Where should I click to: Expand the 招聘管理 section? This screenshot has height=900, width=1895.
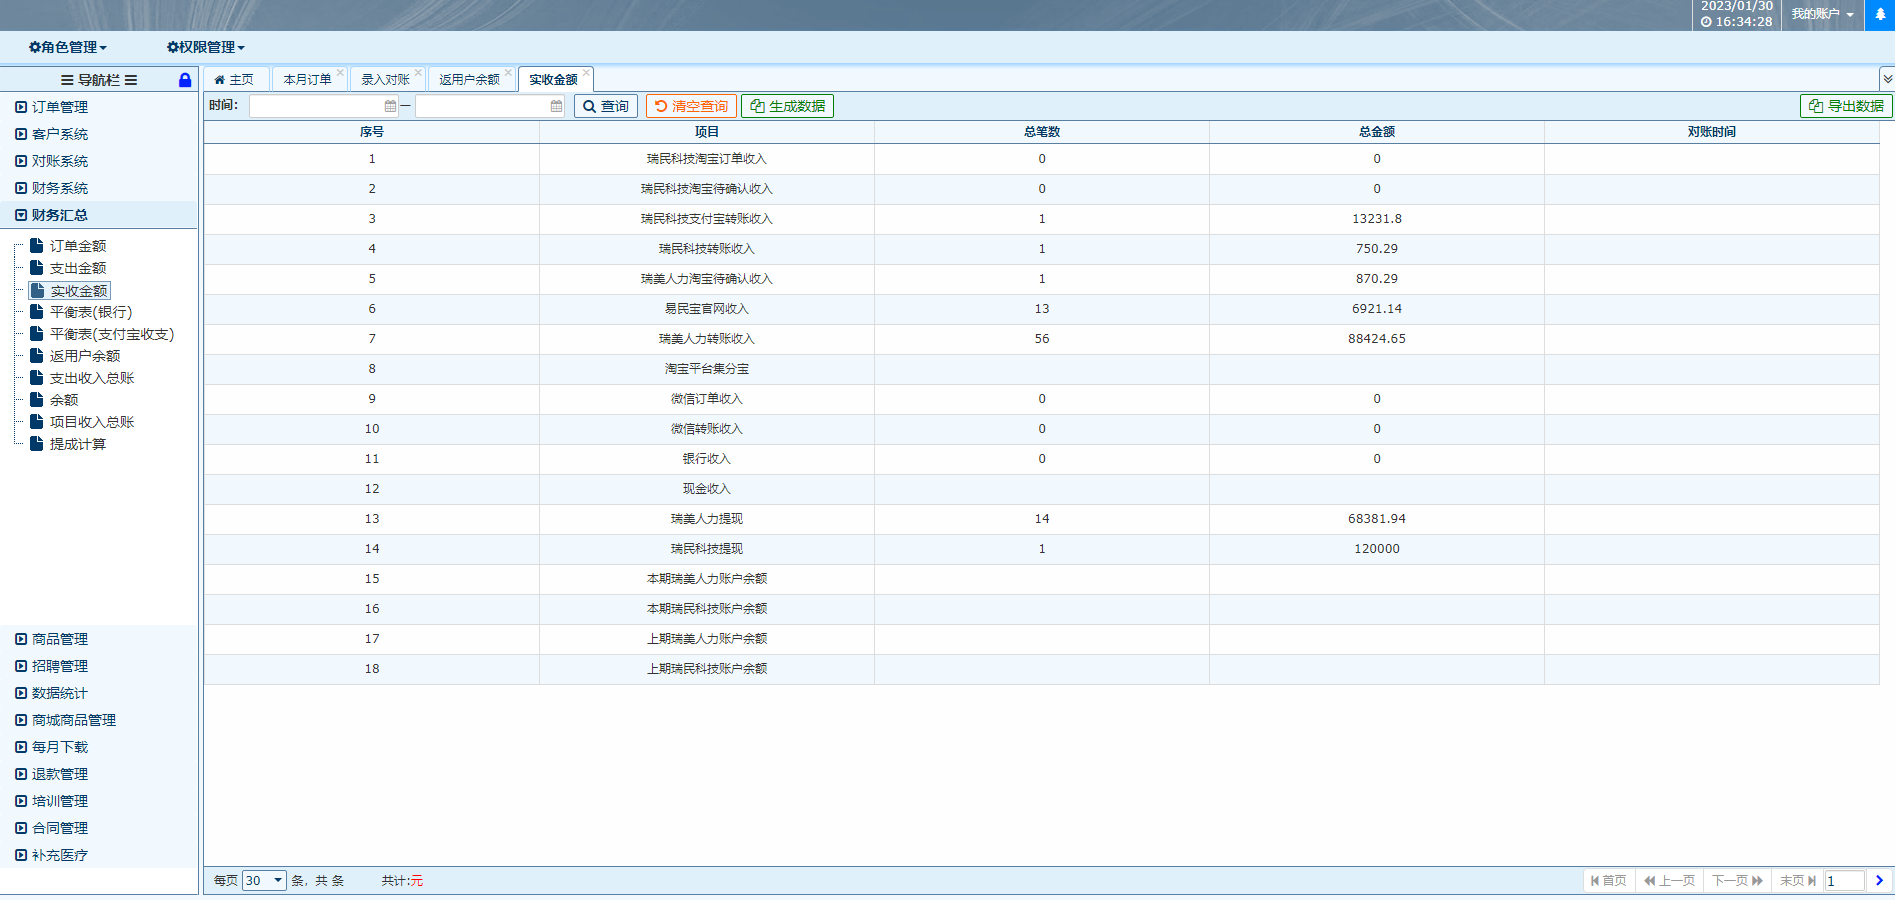point(99,666)
